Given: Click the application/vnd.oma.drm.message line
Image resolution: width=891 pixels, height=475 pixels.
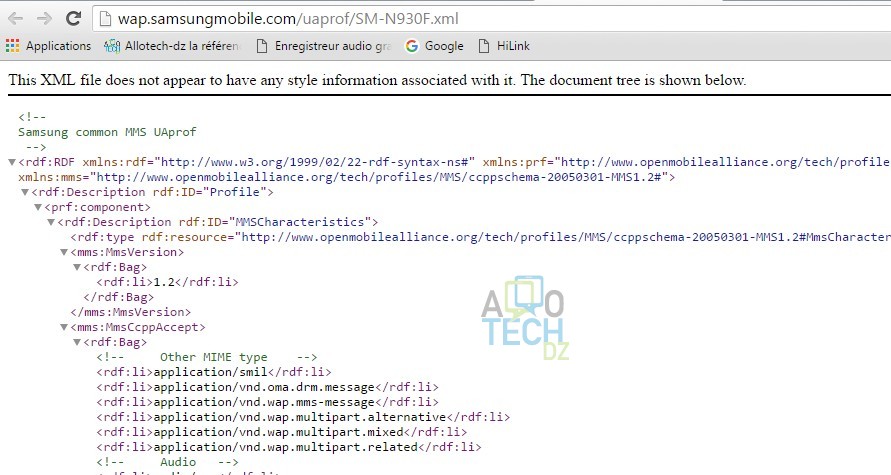Looking at the screenshot, I should [268, 387].
